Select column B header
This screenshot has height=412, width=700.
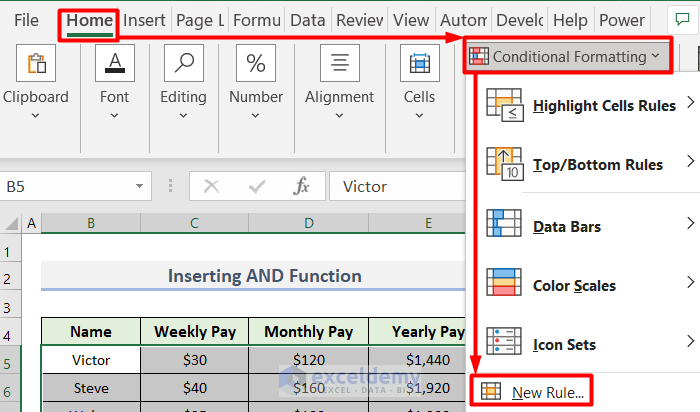coord(91,223)
